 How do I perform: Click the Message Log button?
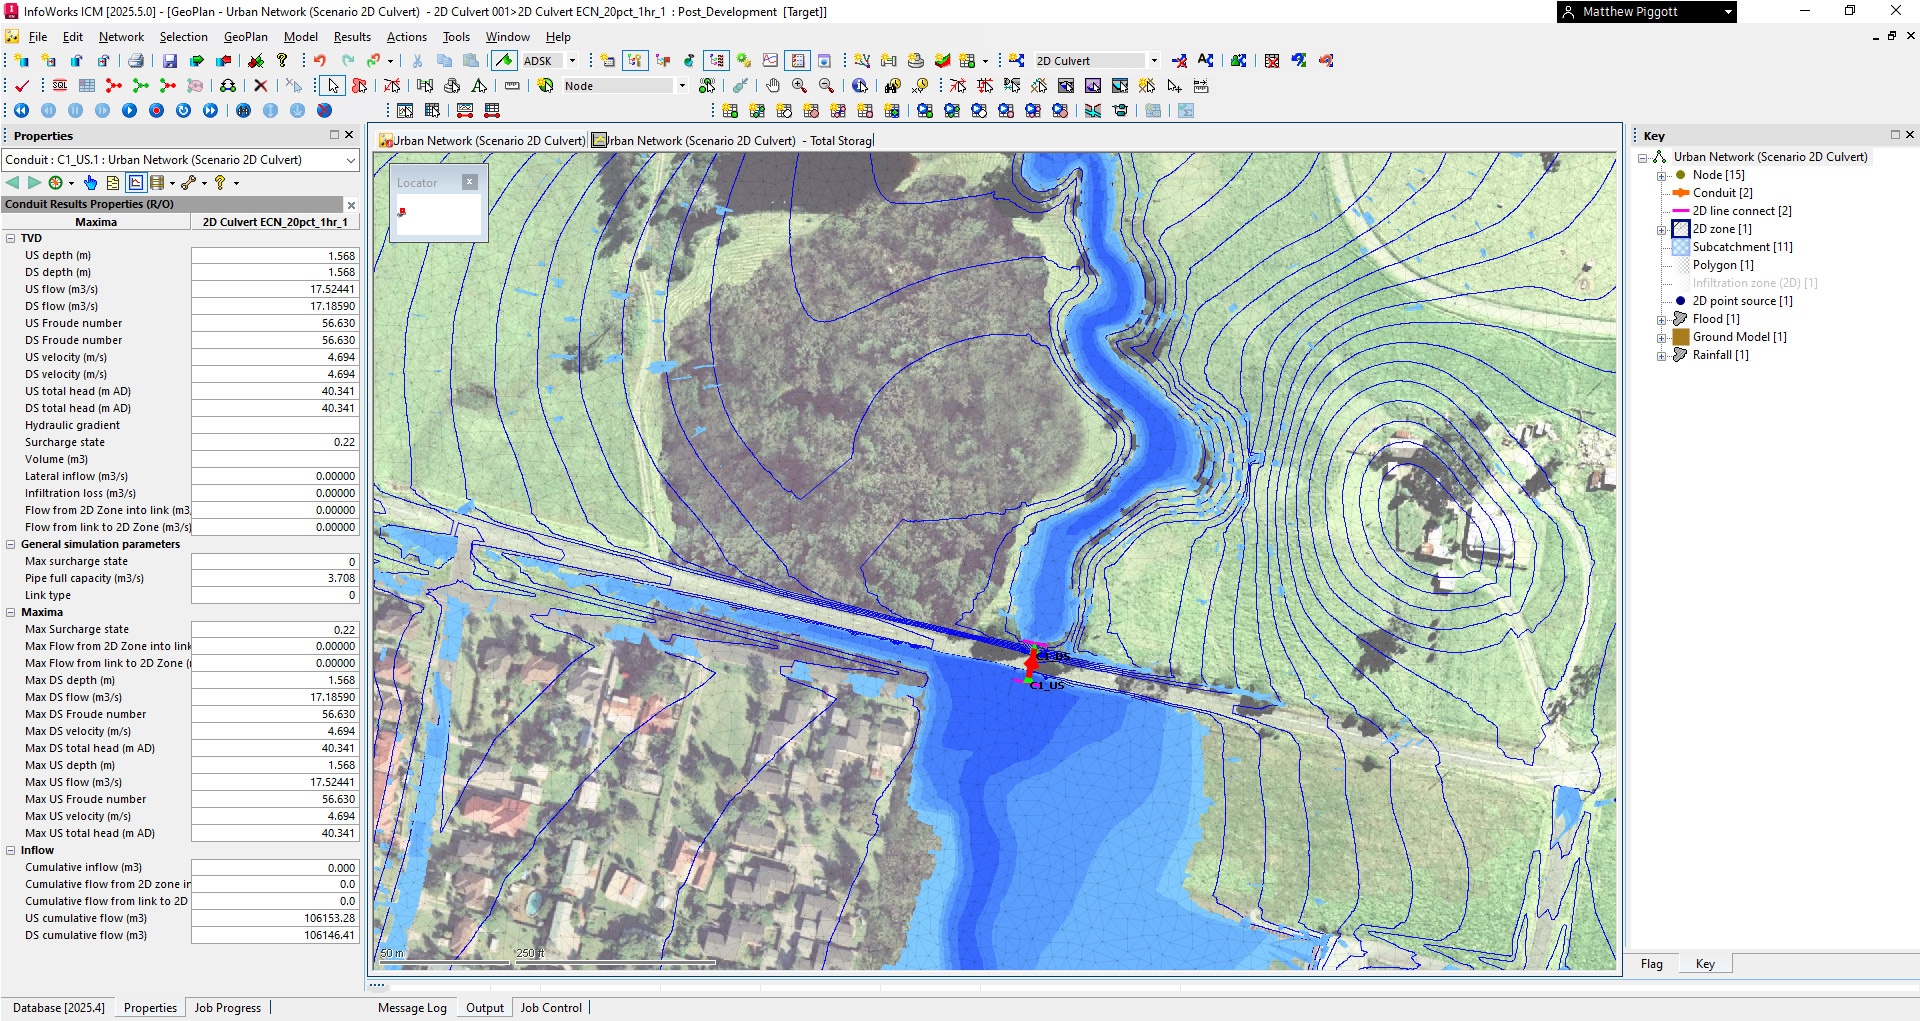click(412, 1008)
